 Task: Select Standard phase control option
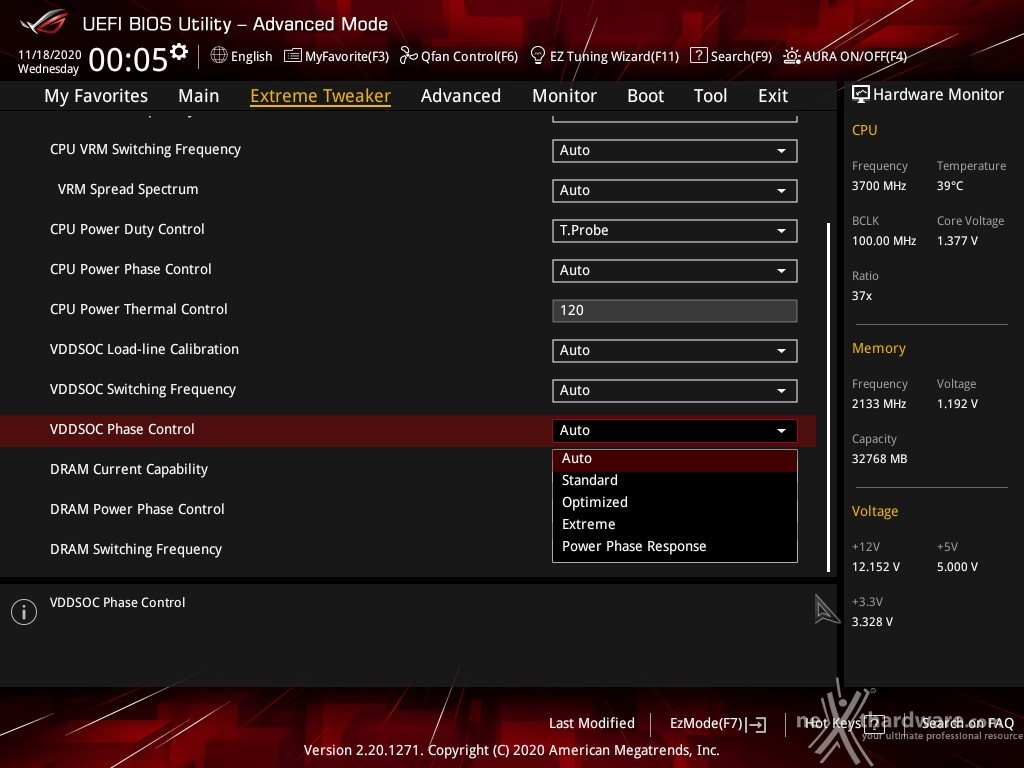675,481
